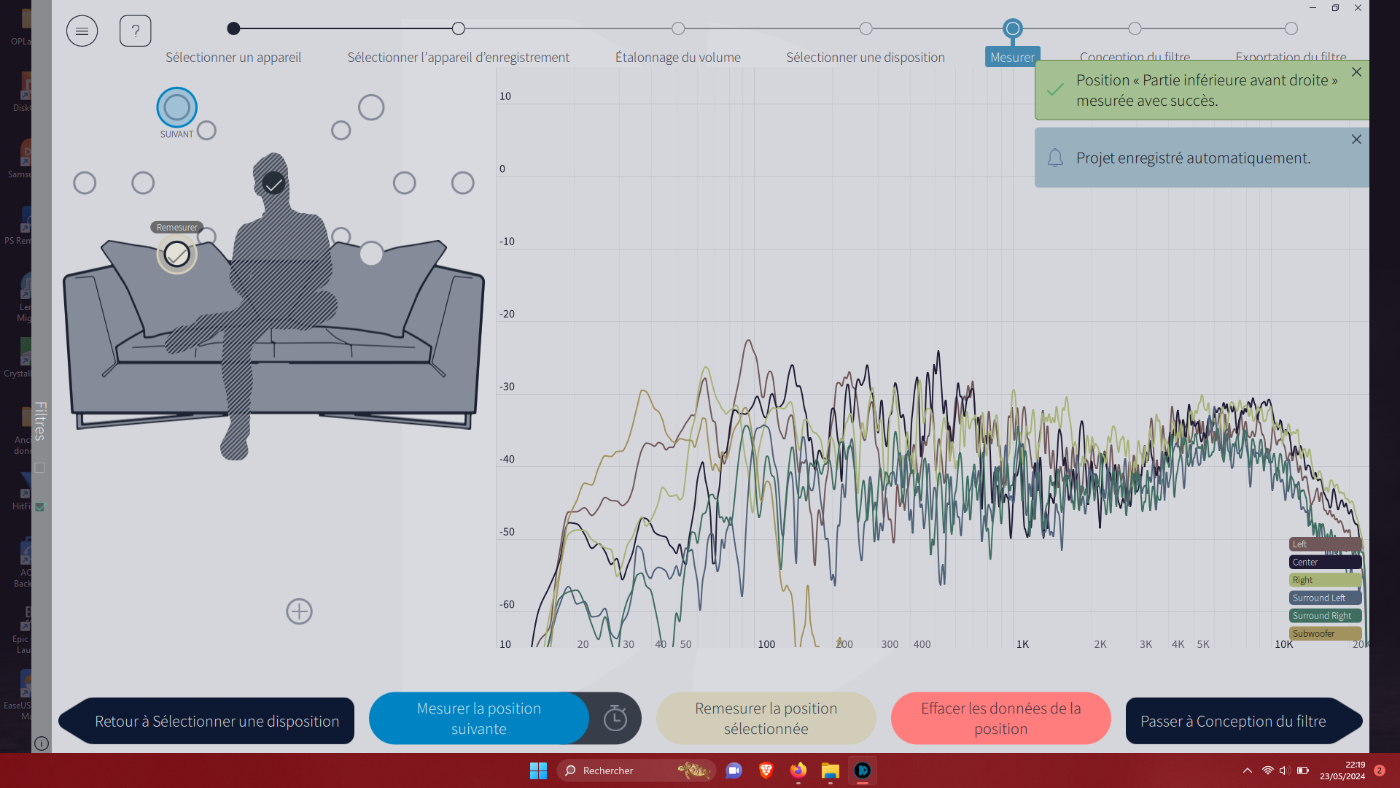Select the SUIVANT microphone position
The height and width of the screenshot is (788, 1400).
pos(177,107)
